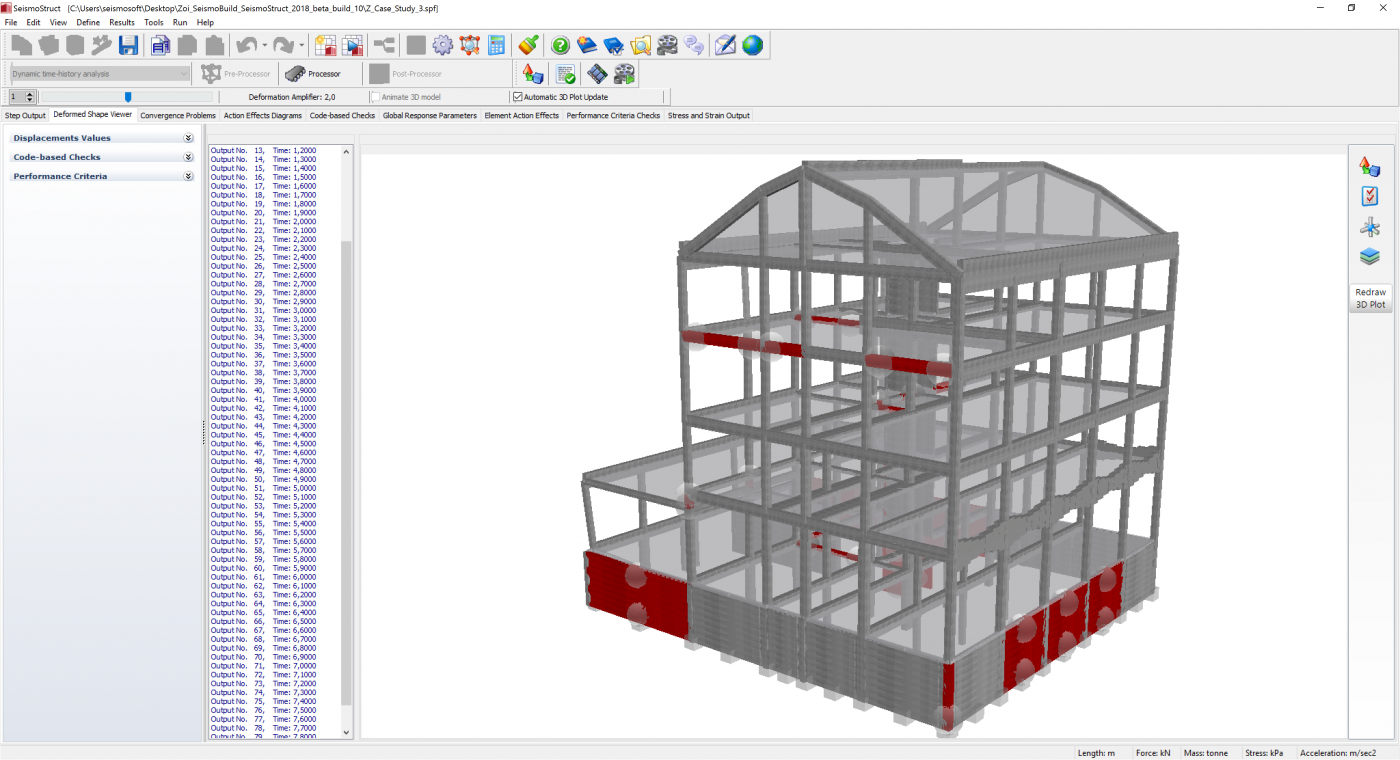
Task: Switch to the Global Response Parameters tab
Action: pos(430,116)
